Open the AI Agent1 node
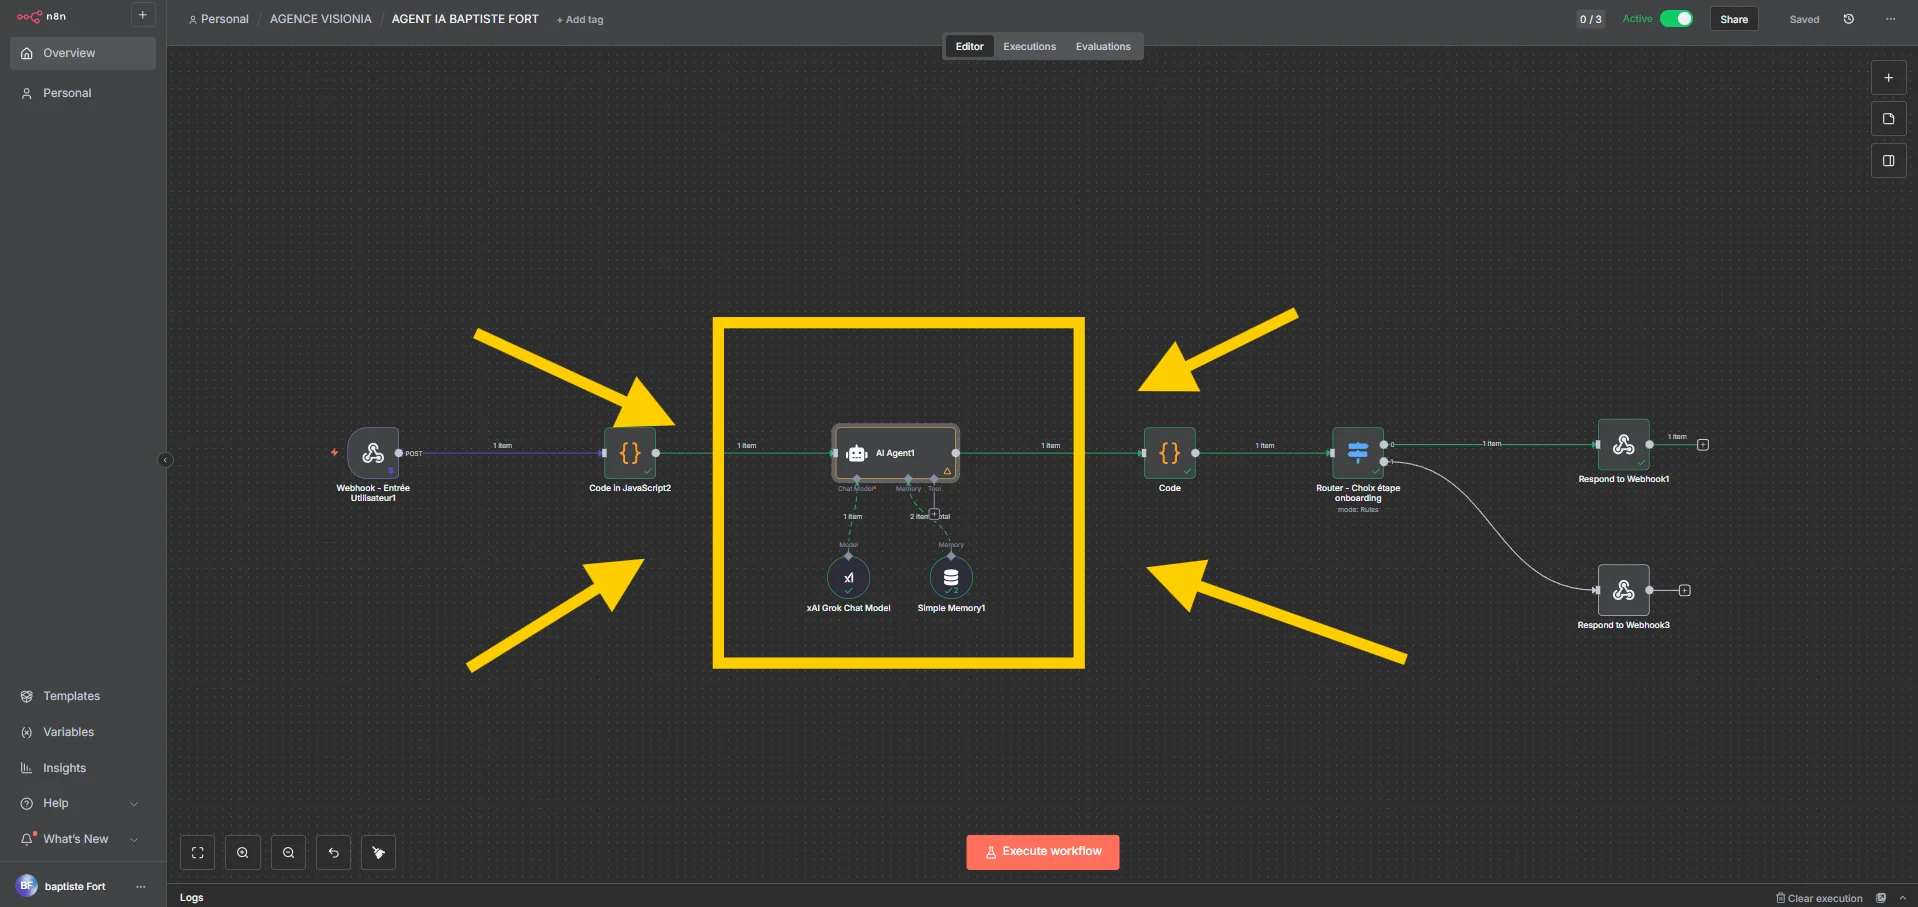1918x907 pixels. (896, 453)
